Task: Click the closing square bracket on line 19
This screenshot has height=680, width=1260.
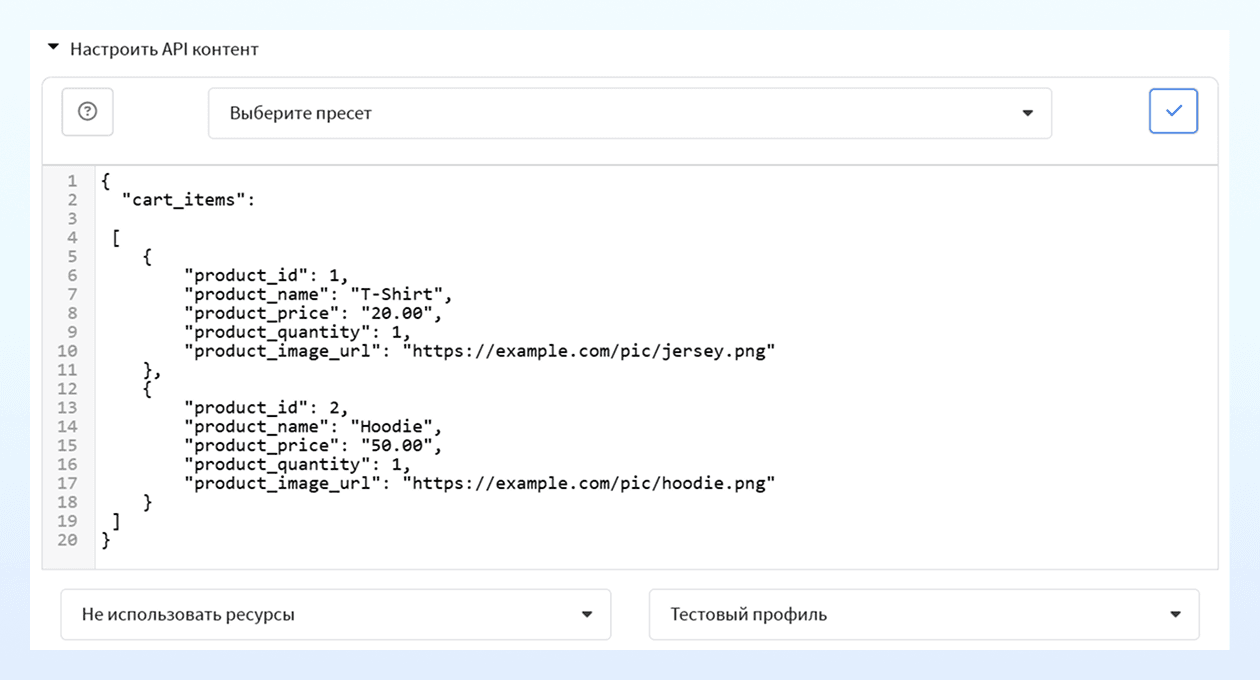Action: point(117,521)
